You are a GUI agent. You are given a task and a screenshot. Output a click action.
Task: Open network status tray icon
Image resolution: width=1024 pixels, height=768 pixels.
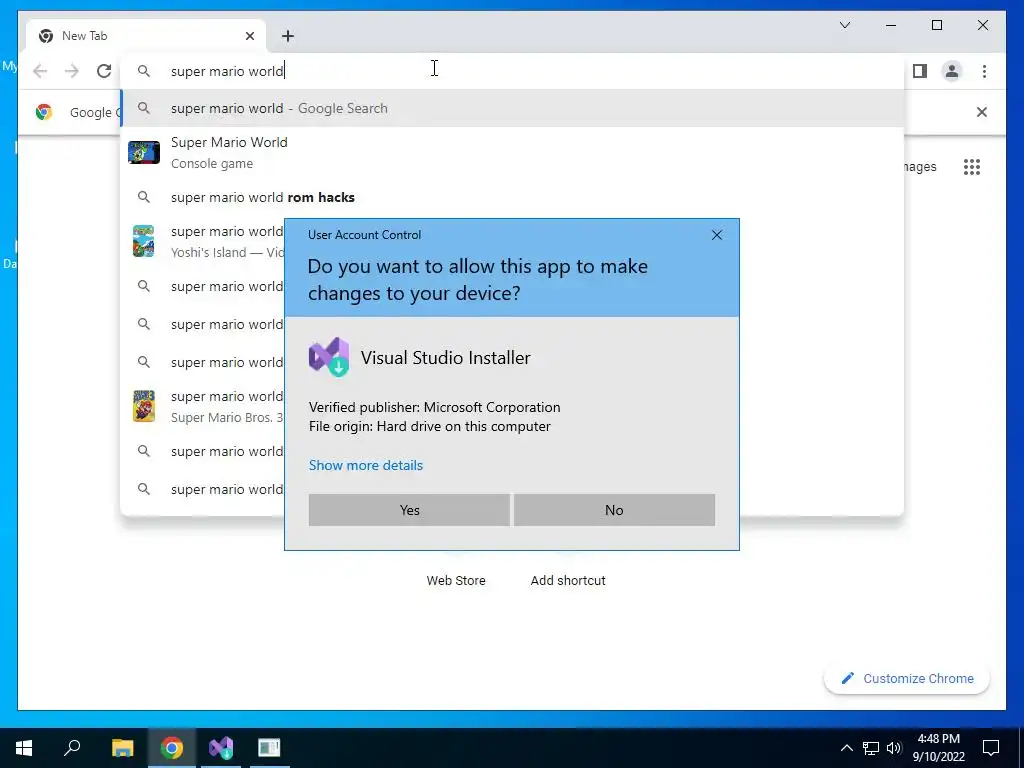tap(871, 748)
